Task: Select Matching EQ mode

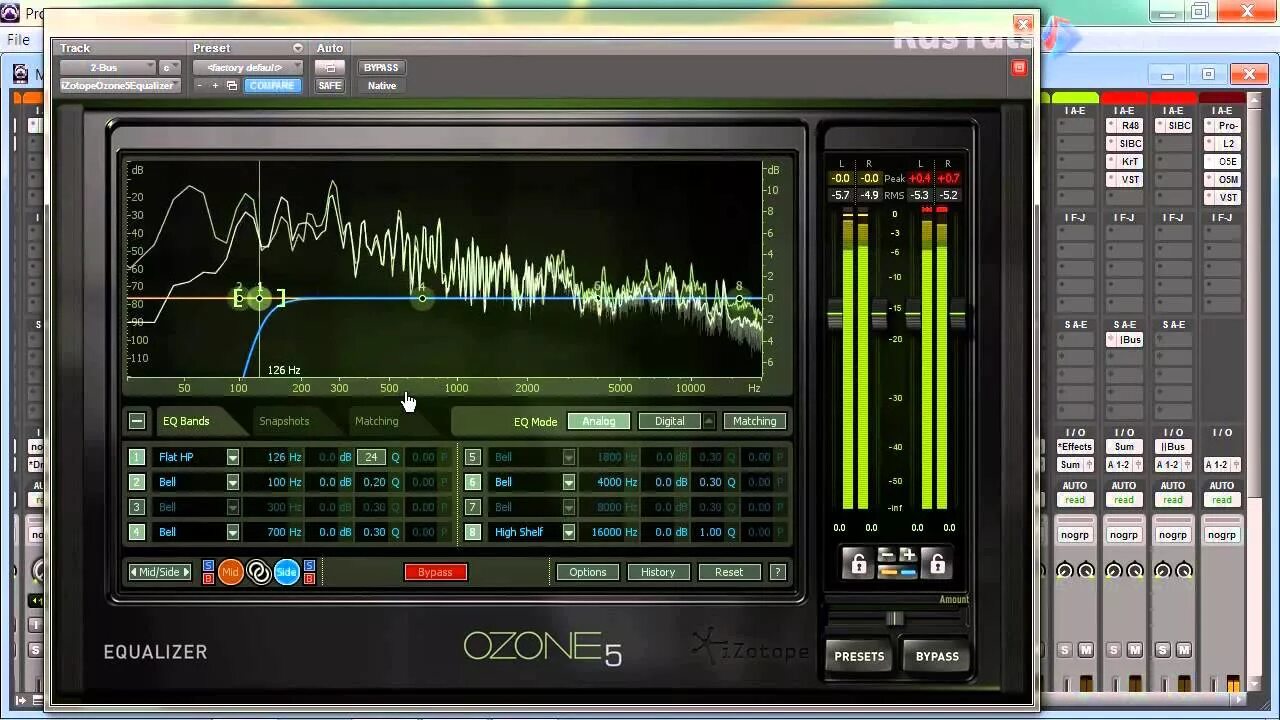Action: point(755,421)
